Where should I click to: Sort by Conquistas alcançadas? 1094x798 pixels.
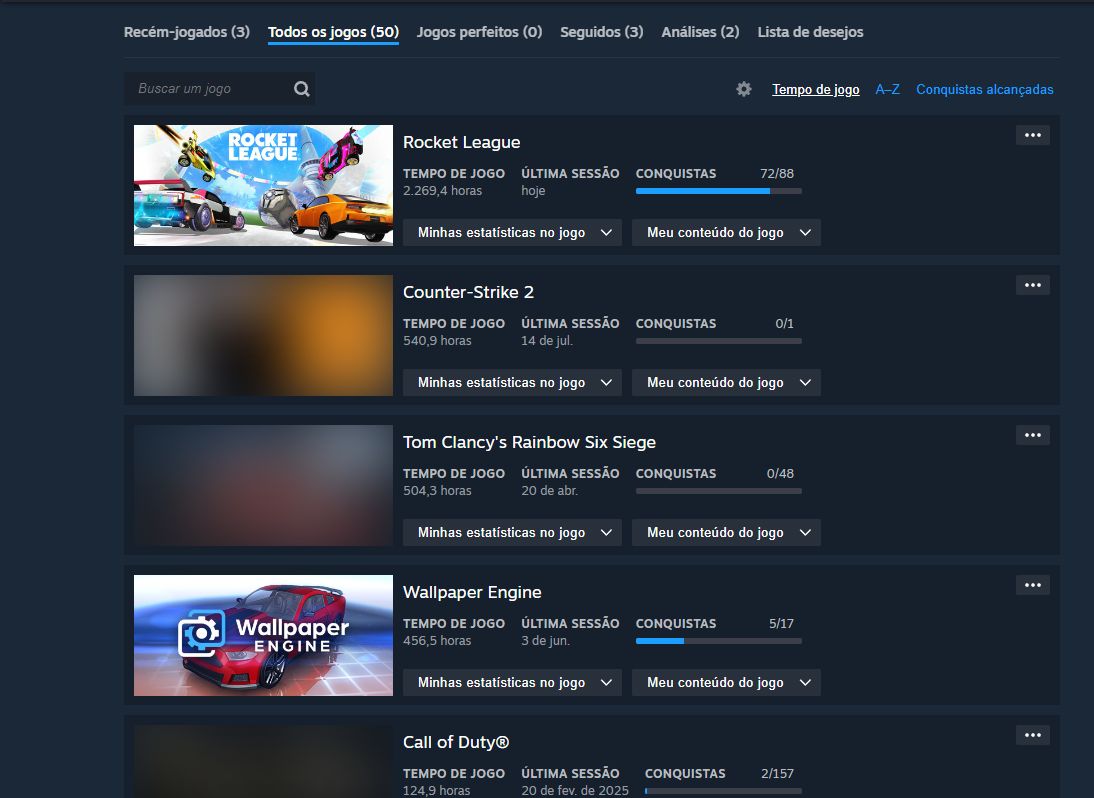coord(984,89)
